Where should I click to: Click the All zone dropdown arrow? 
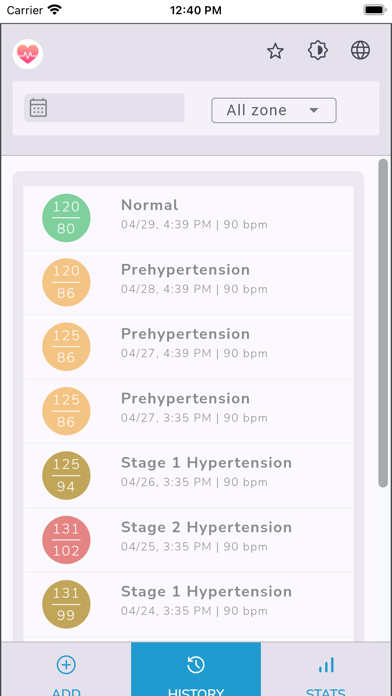314,110
